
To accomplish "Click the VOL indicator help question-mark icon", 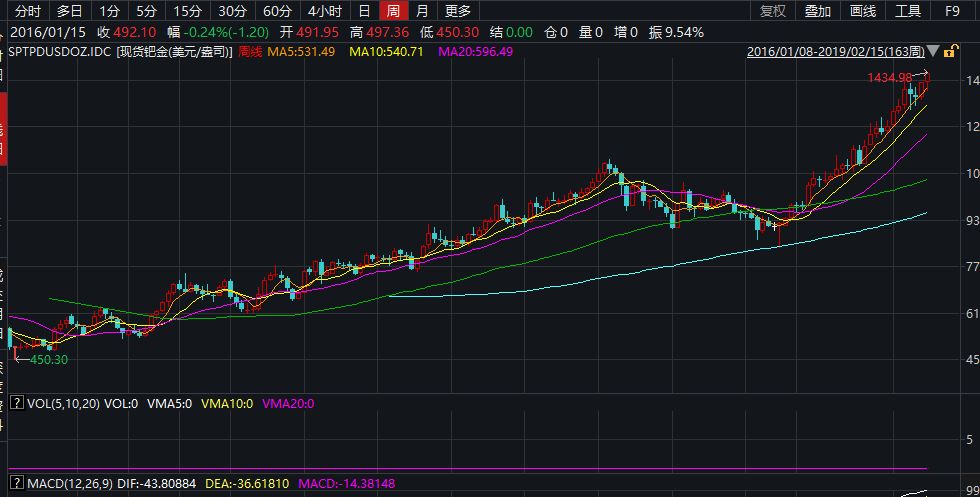I will [x=15, y=404].
